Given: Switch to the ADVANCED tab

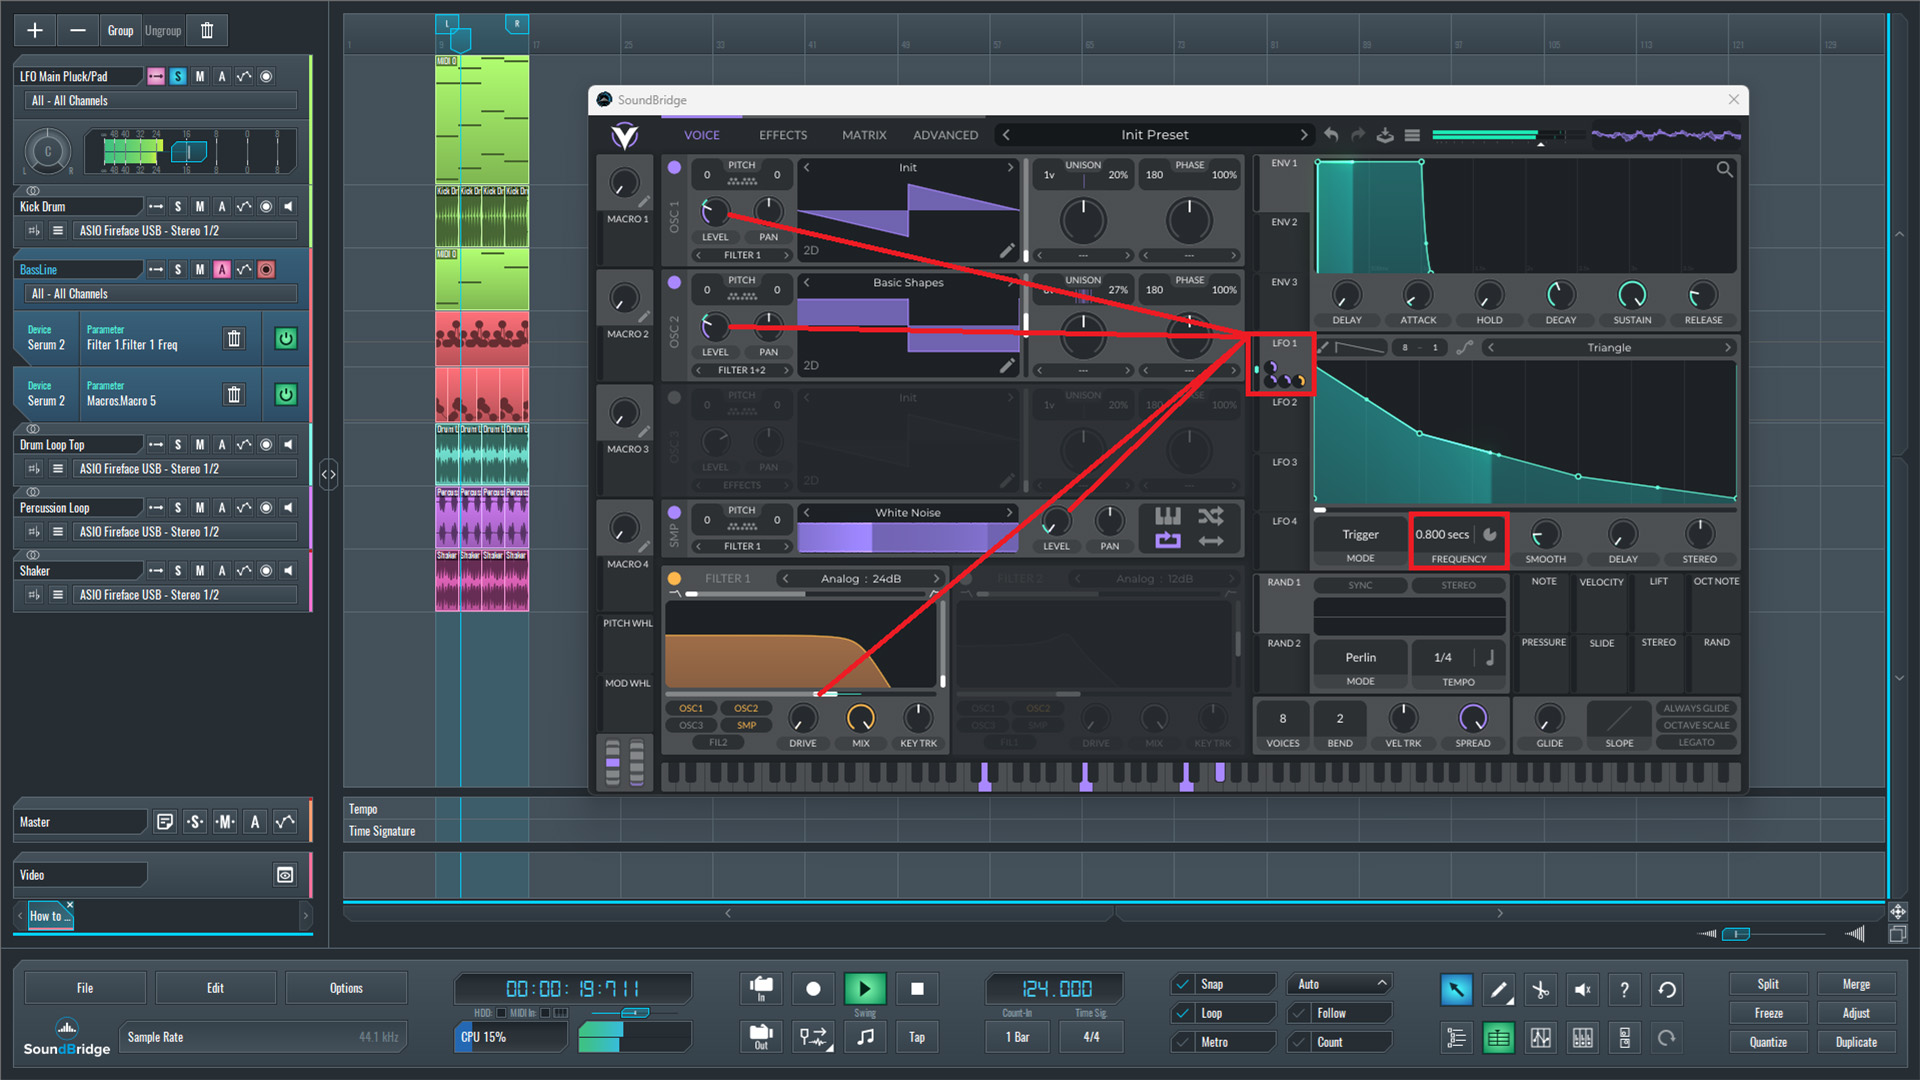Looking at the screenshot, I should (945, 135).
